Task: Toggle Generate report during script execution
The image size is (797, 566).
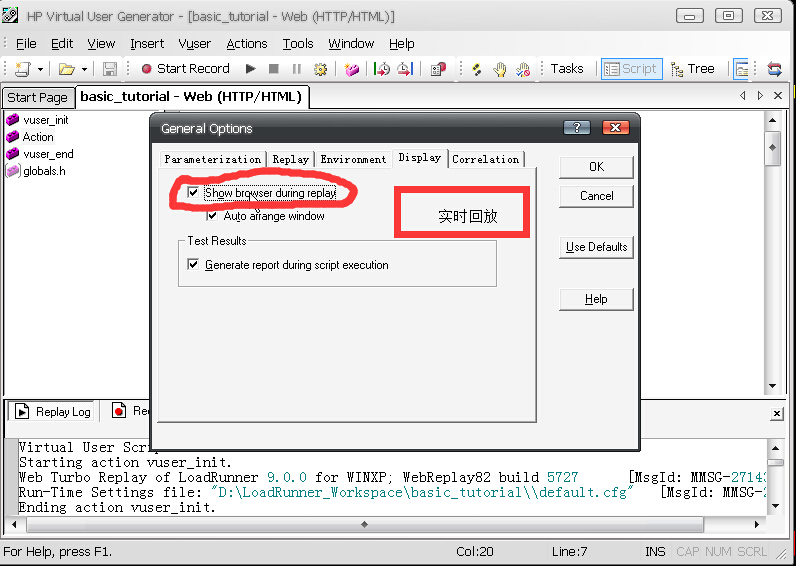Action: 193,265
